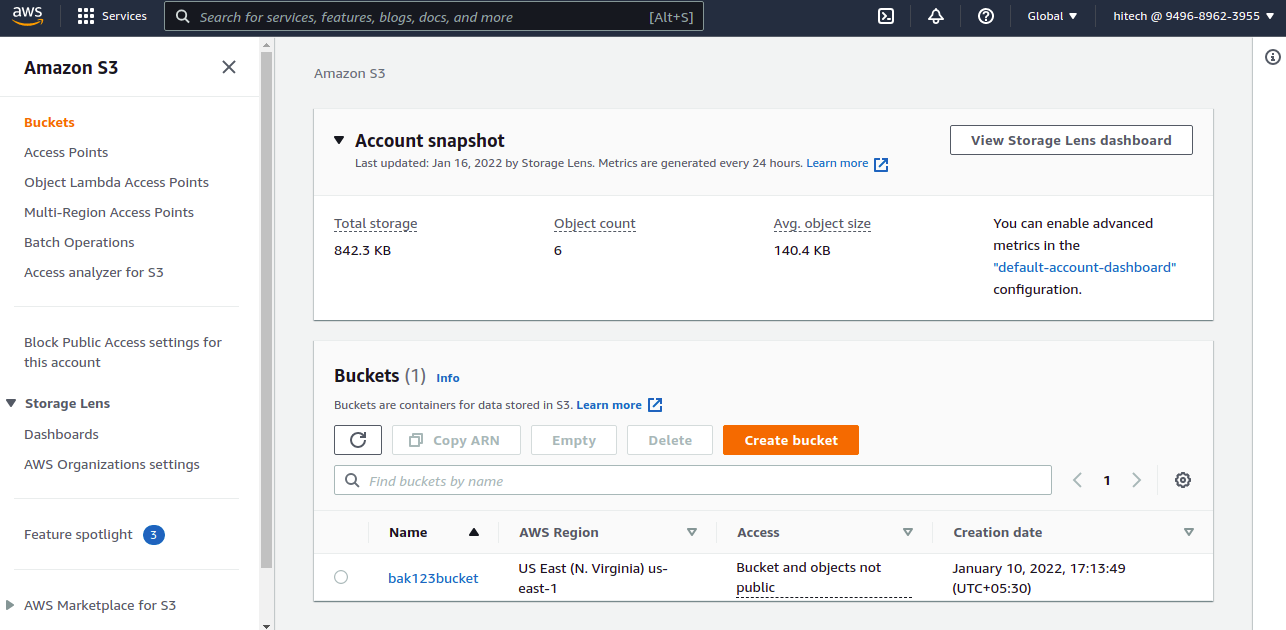Image resolution: width=1286 pixels, height=630 pixels.
Task: Close the Amazon S3 sidebar panel
Action: point(229,67)
